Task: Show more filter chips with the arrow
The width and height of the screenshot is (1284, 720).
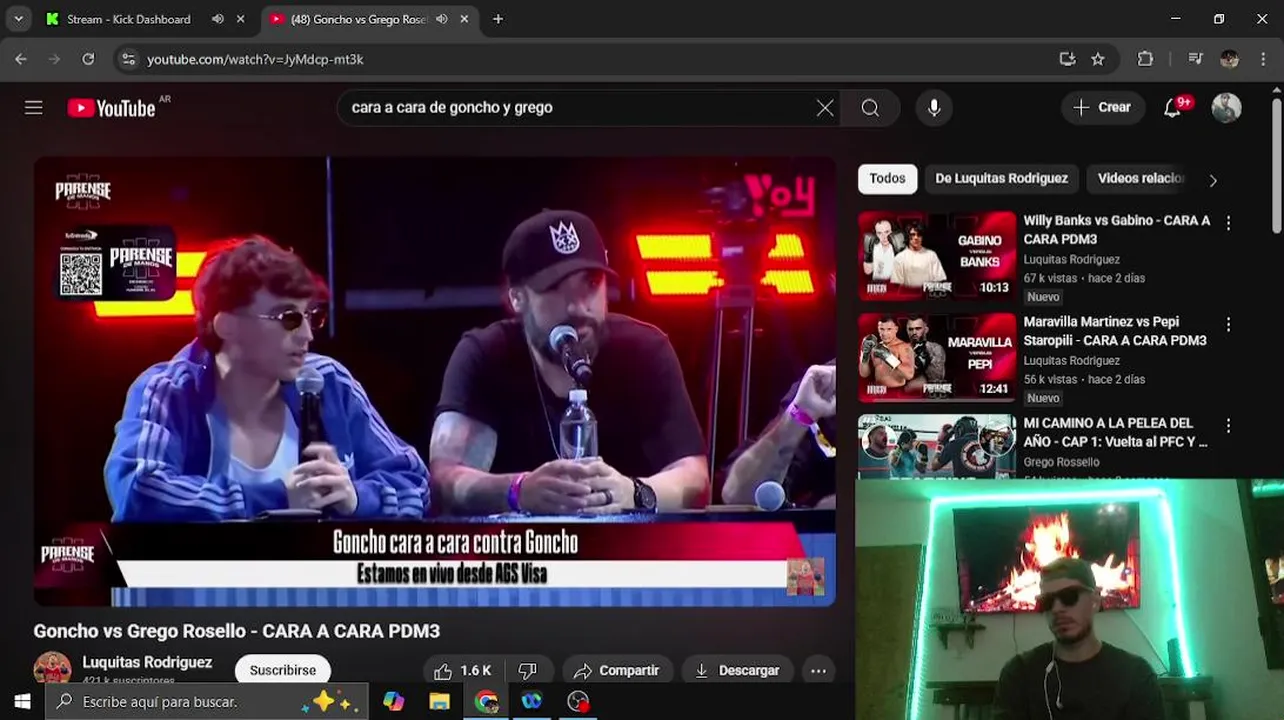Action: pos(1213,180)
